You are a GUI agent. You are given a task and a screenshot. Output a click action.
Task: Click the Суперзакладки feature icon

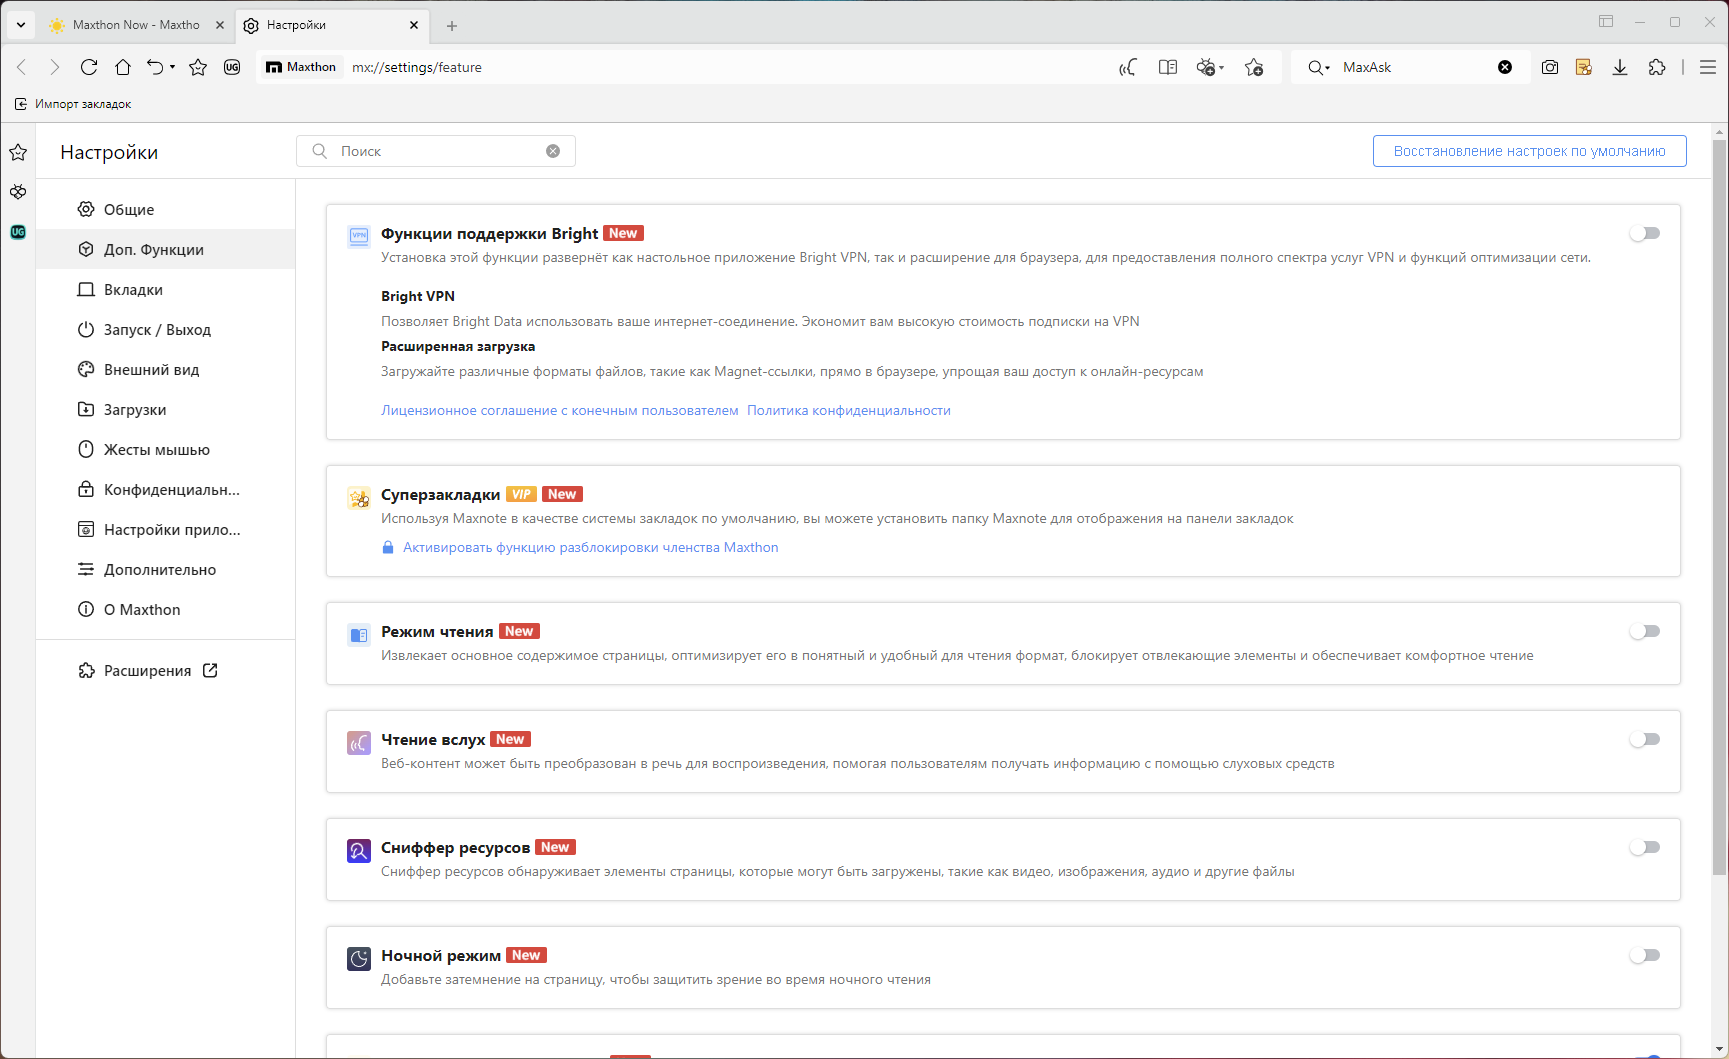(359, 497)
